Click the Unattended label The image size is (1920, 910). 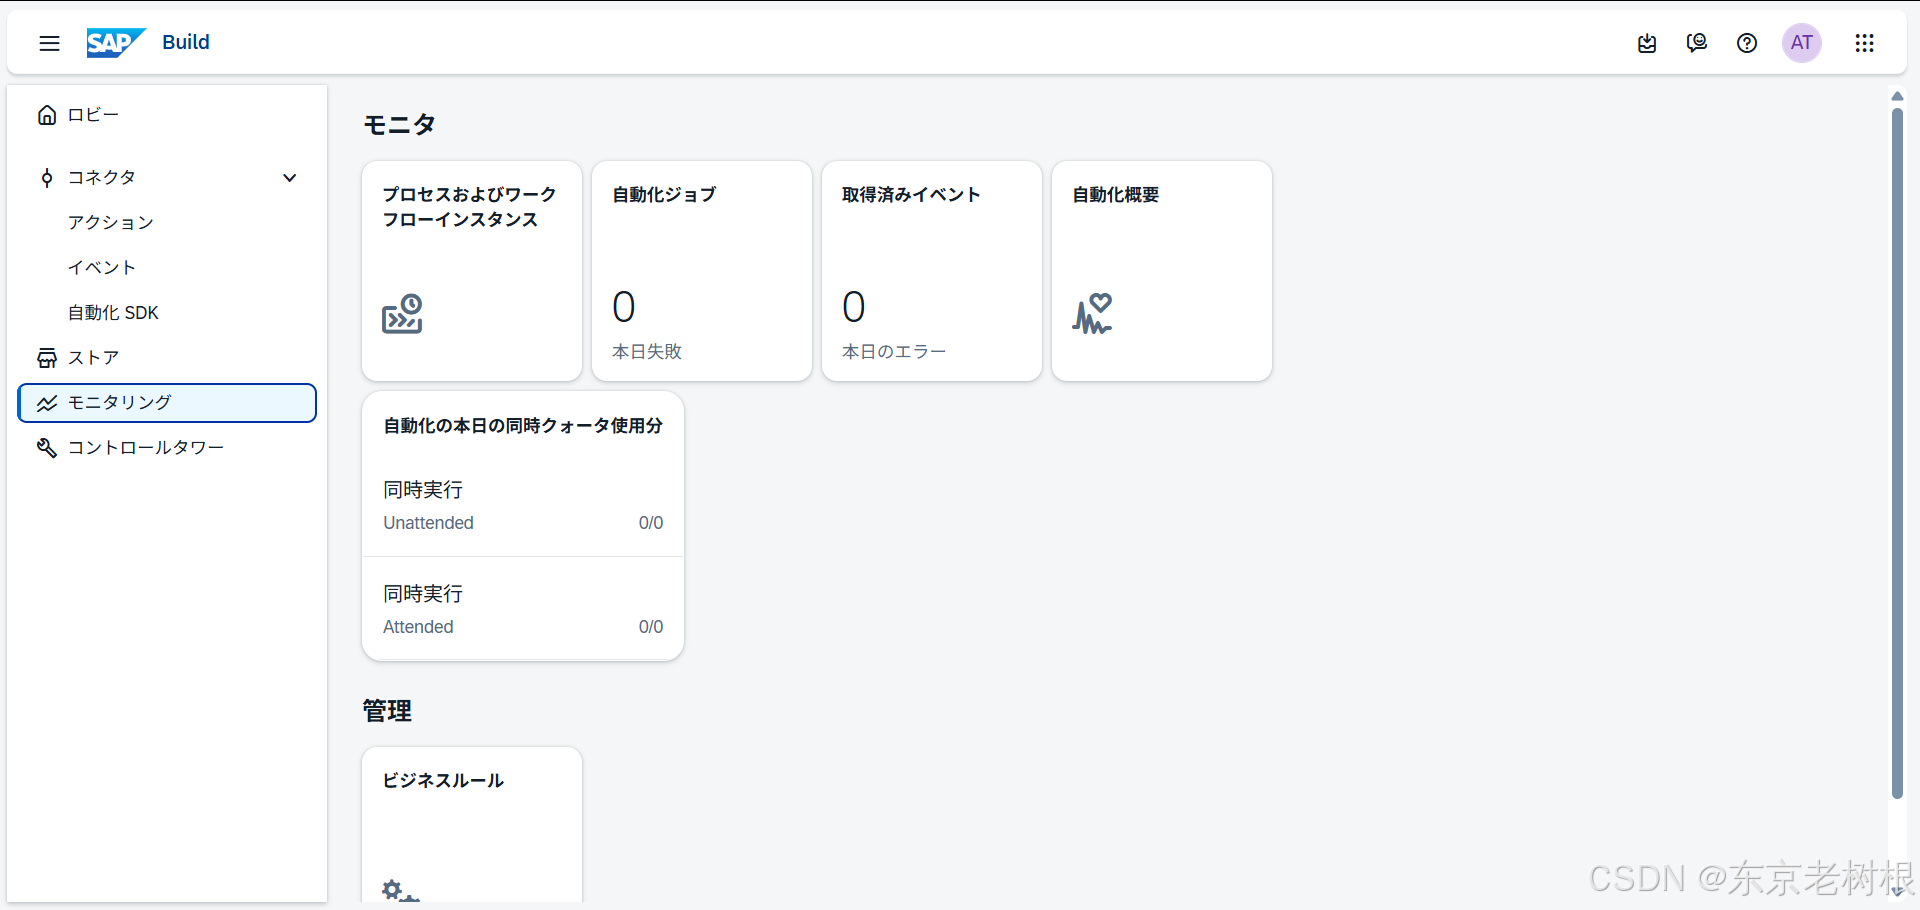[x=428, y=523]
